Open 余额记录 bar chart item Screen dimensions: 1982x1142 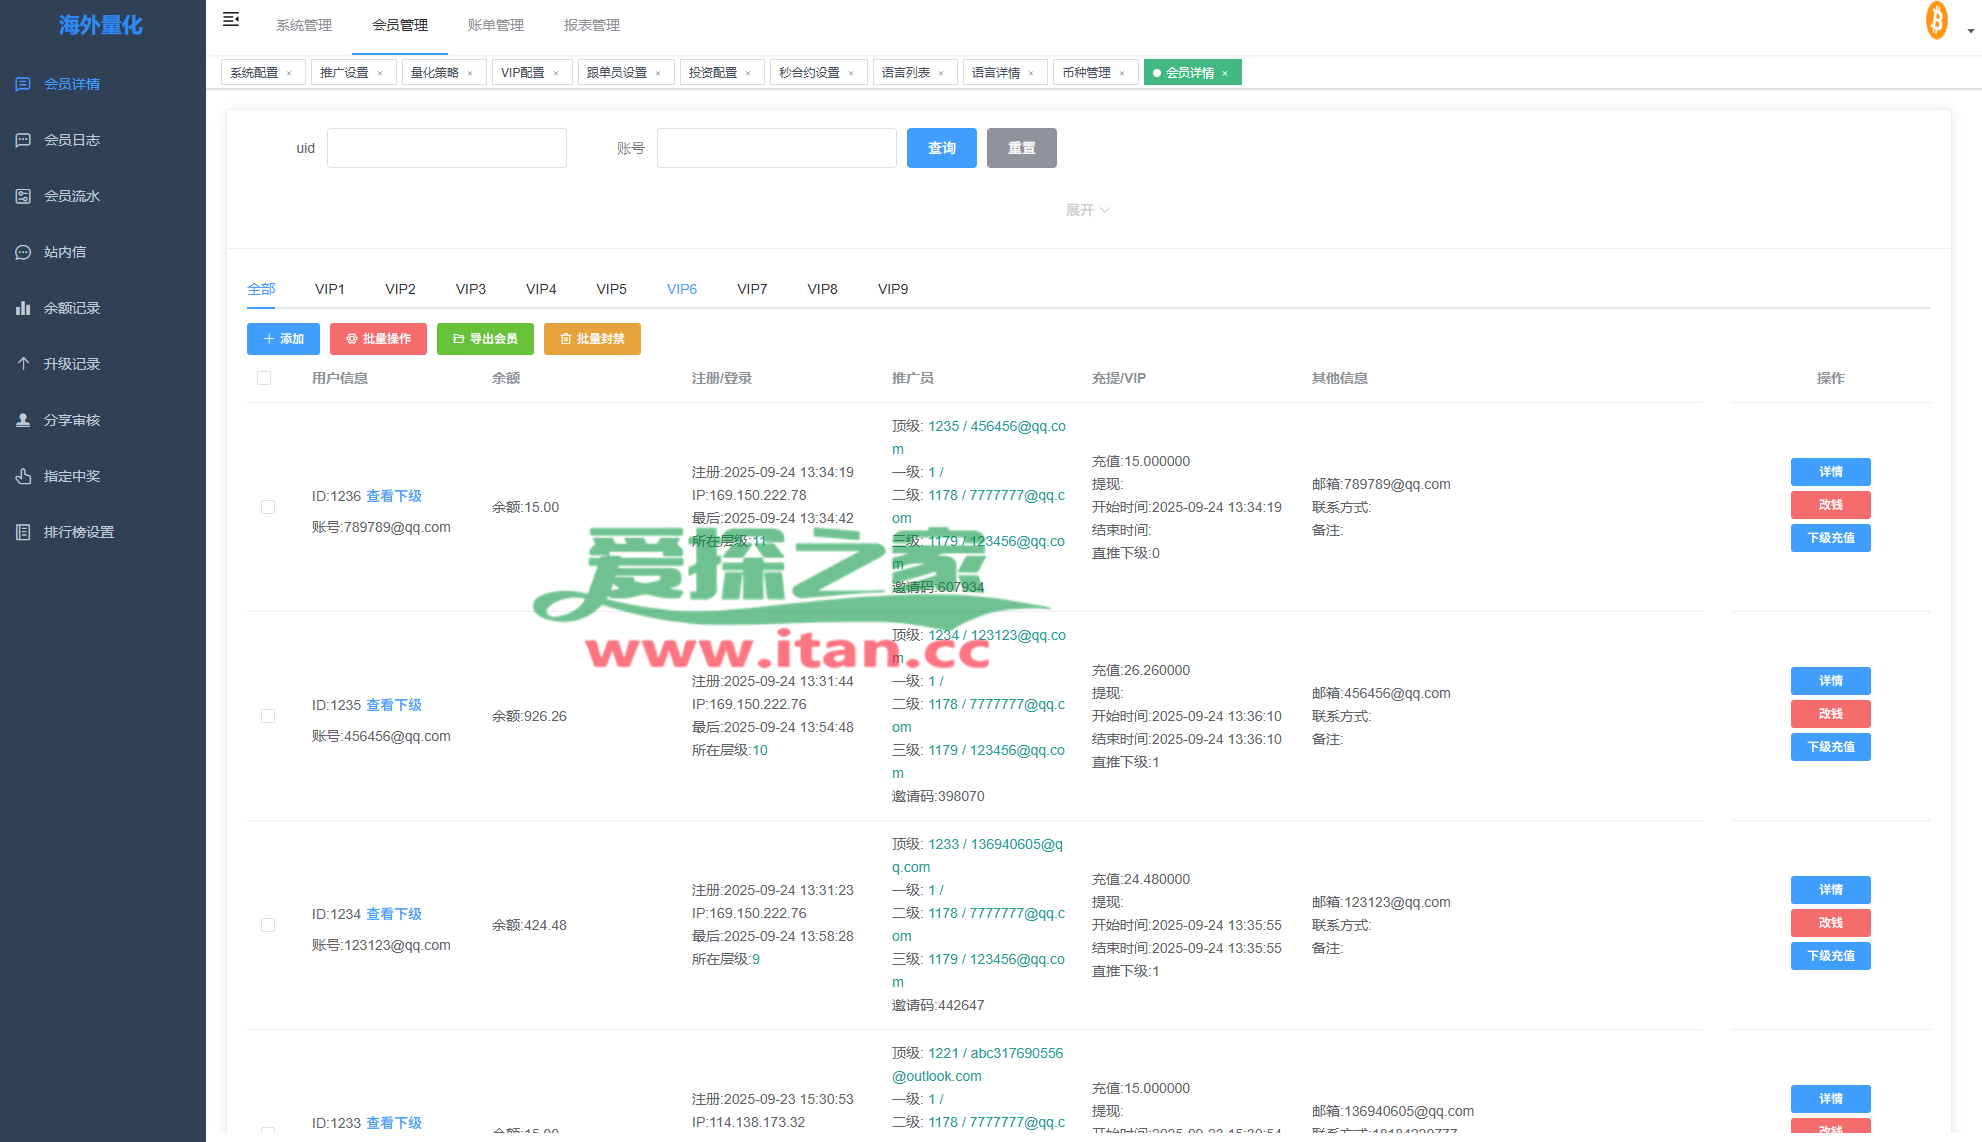click(x=72, y=308)
